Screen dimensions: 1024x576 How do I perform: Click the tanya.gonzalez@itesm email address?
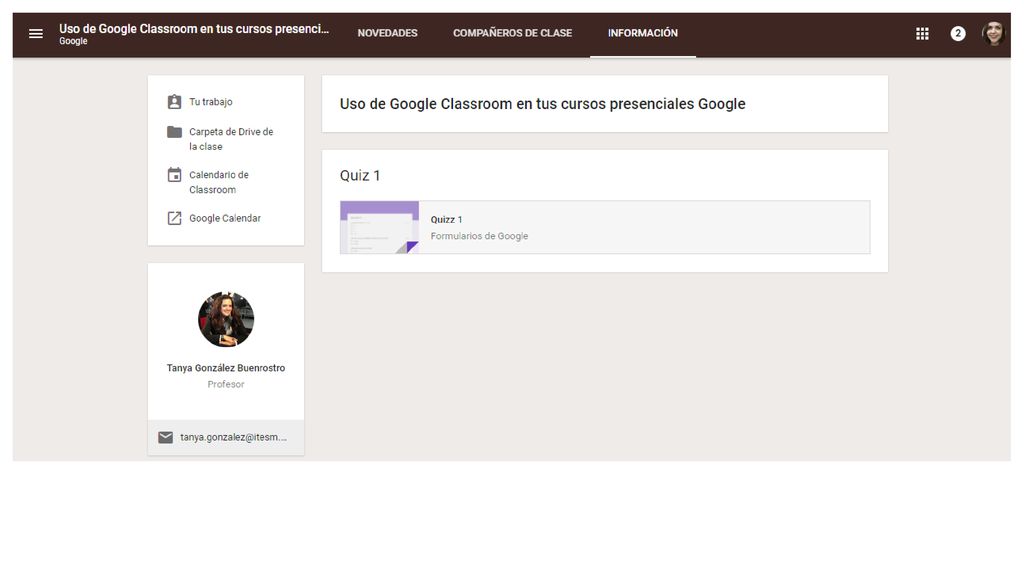pos(233,438)
